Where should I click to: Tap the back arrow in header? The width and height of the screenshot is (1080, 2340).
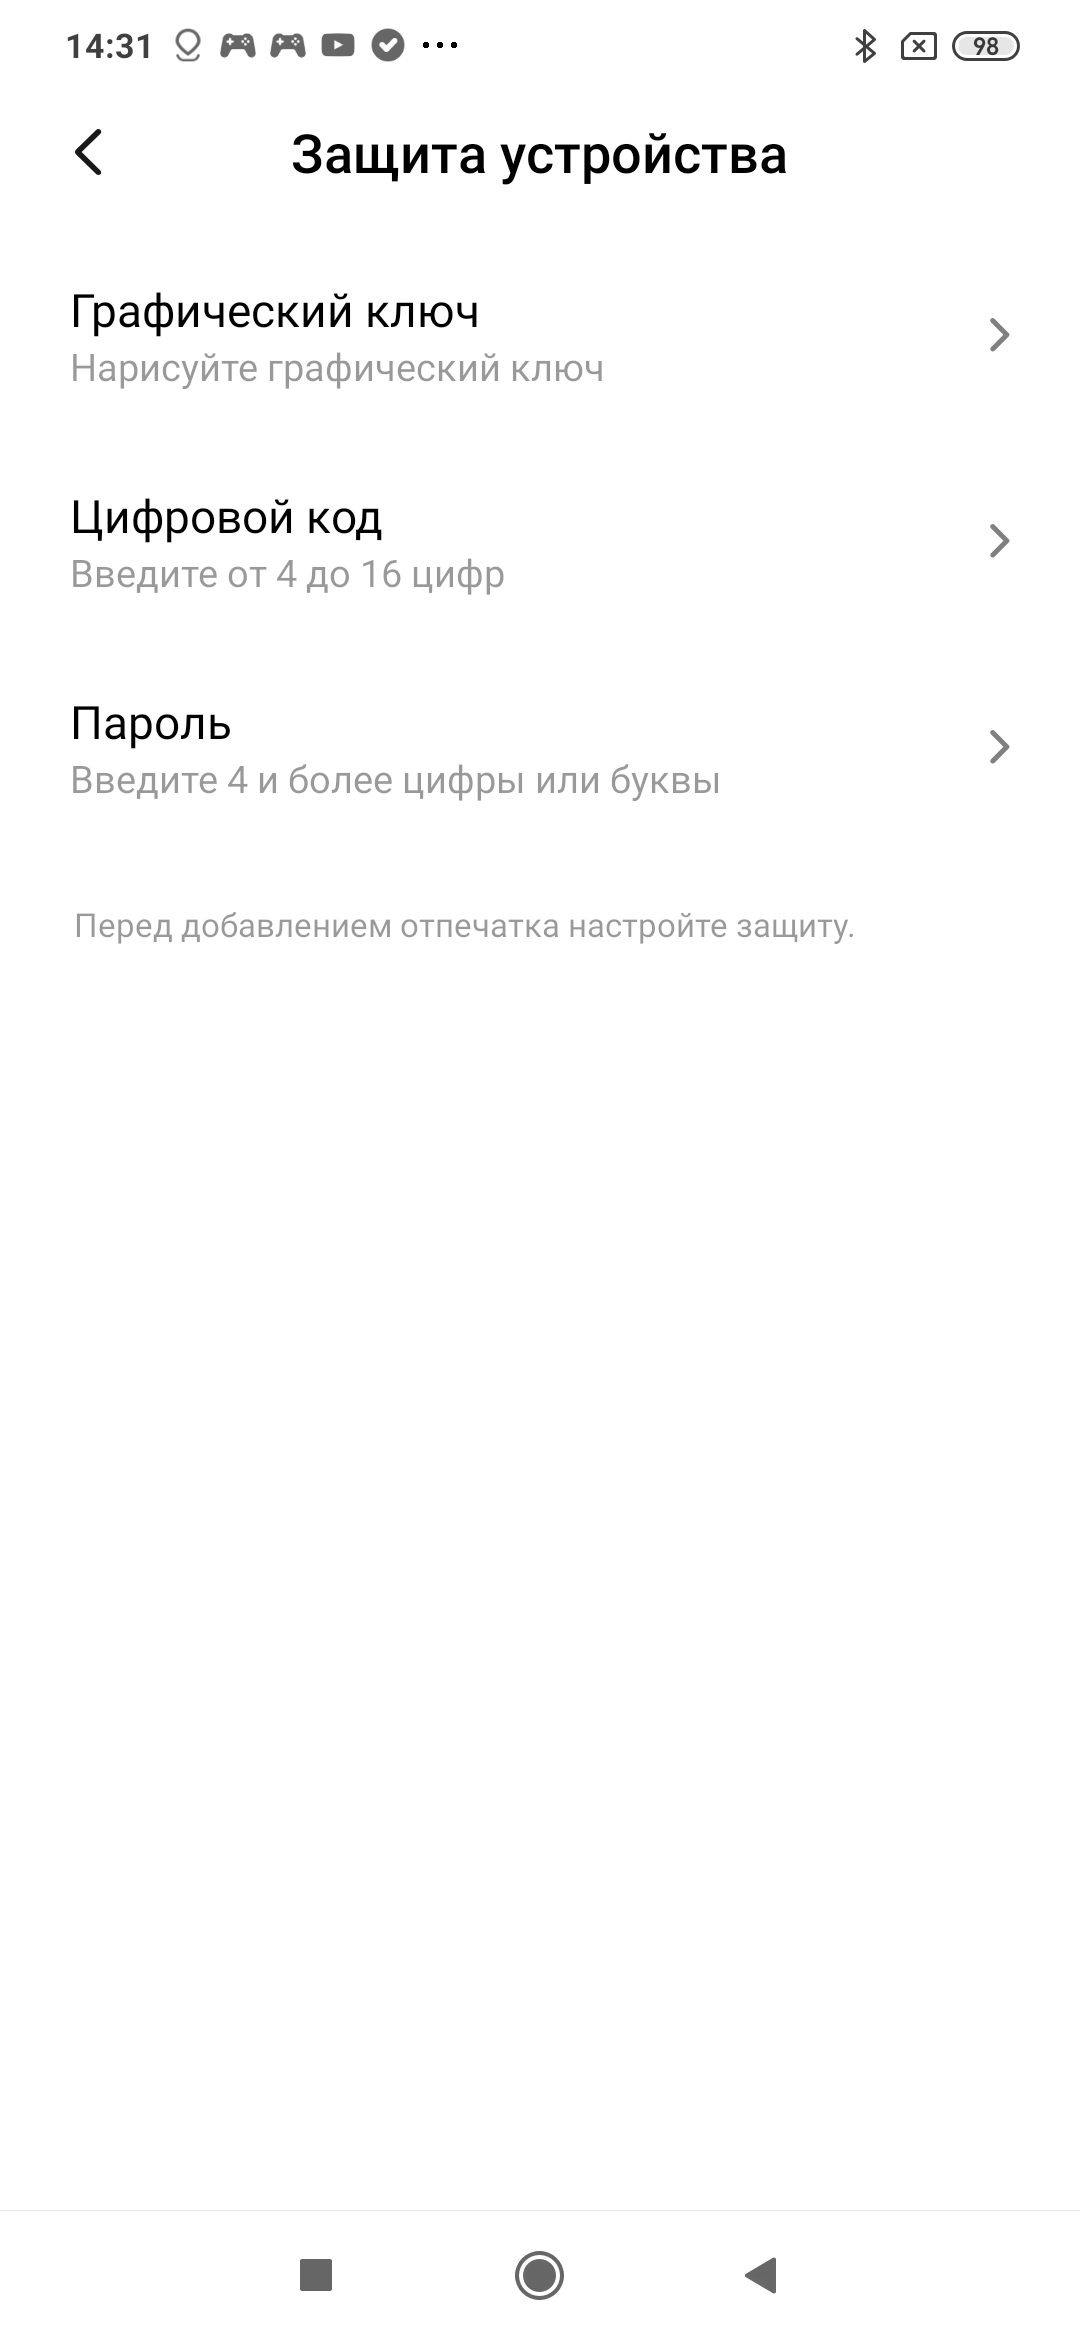pos(89,153)
